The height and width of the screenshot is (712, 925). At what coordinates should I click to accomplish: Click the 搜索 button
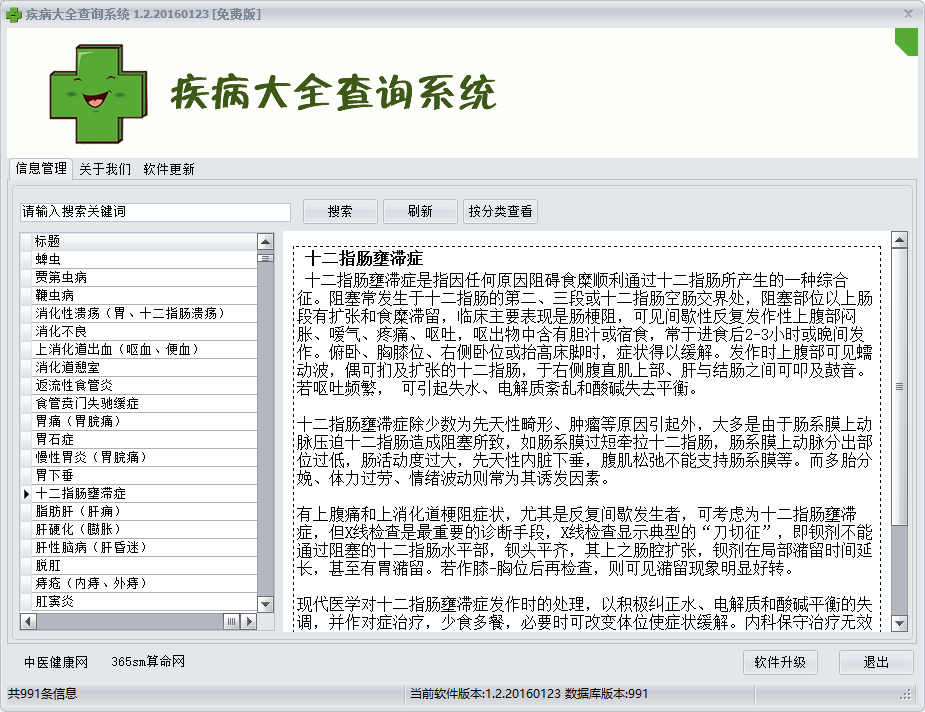pos(340,211)
